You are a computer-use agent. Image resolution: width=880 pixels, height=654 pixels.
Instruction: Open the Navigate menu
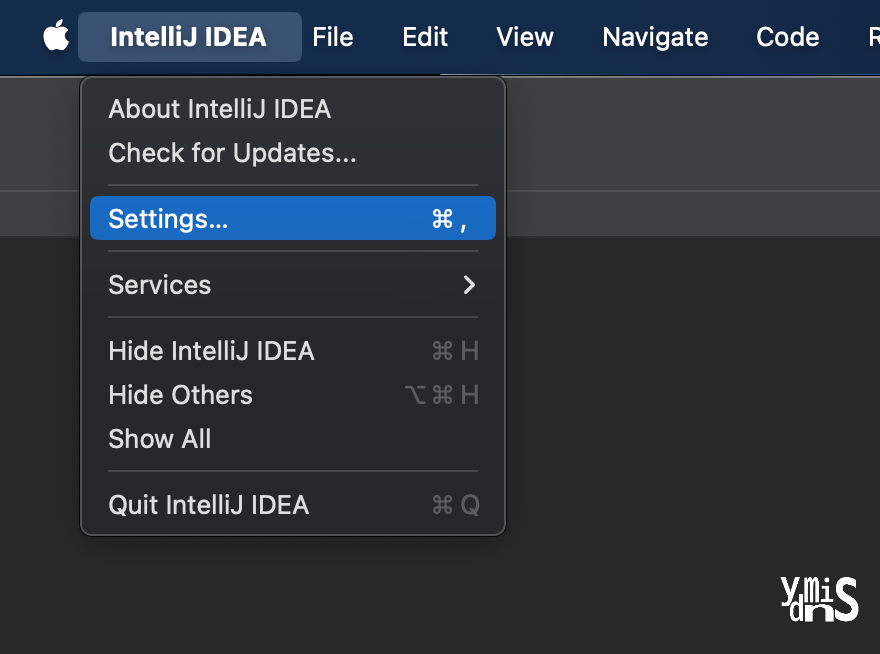point(655,37)
